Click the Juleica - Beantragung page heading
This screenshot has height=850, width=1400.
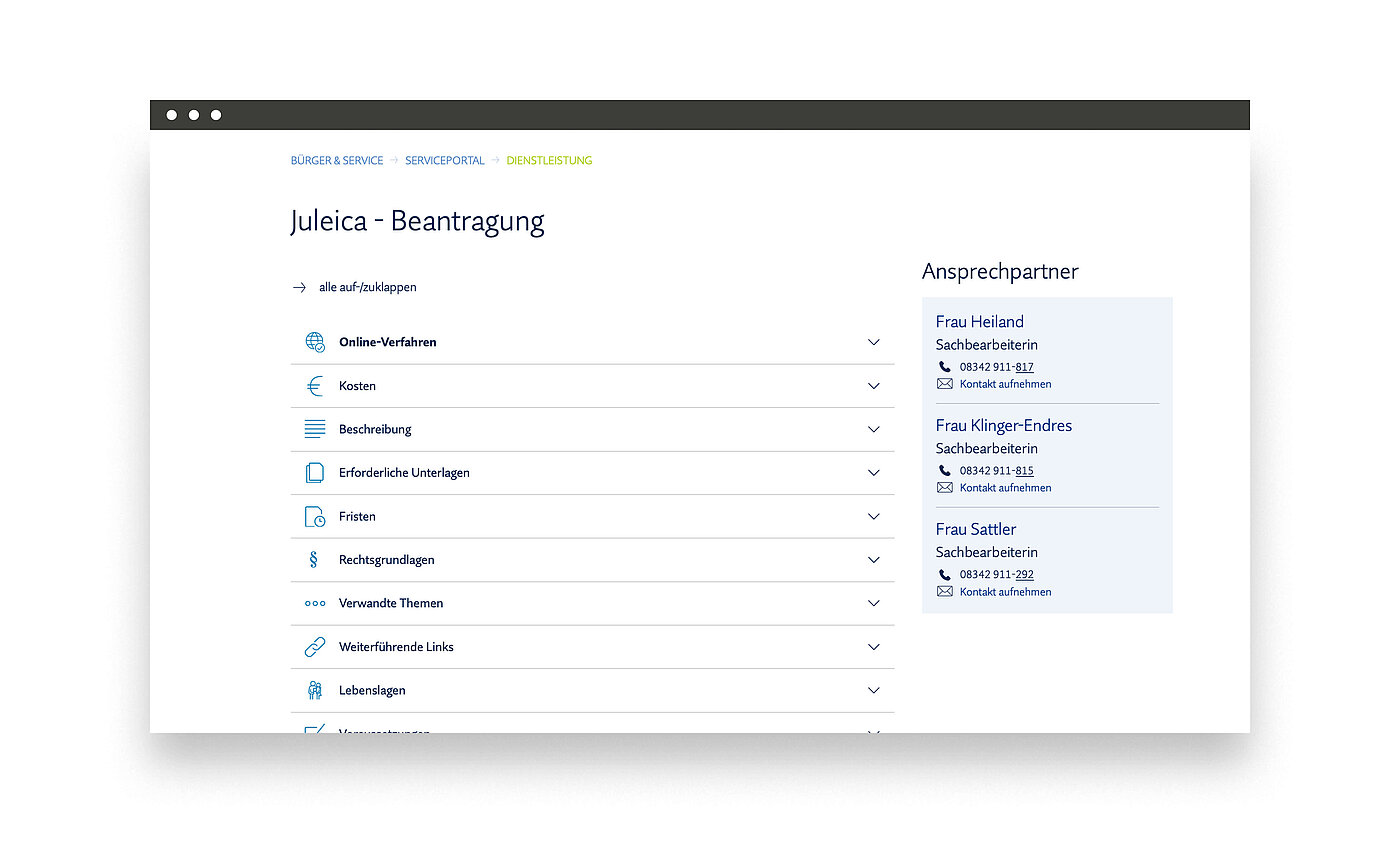pyautogui.click(x=418, y=222)
